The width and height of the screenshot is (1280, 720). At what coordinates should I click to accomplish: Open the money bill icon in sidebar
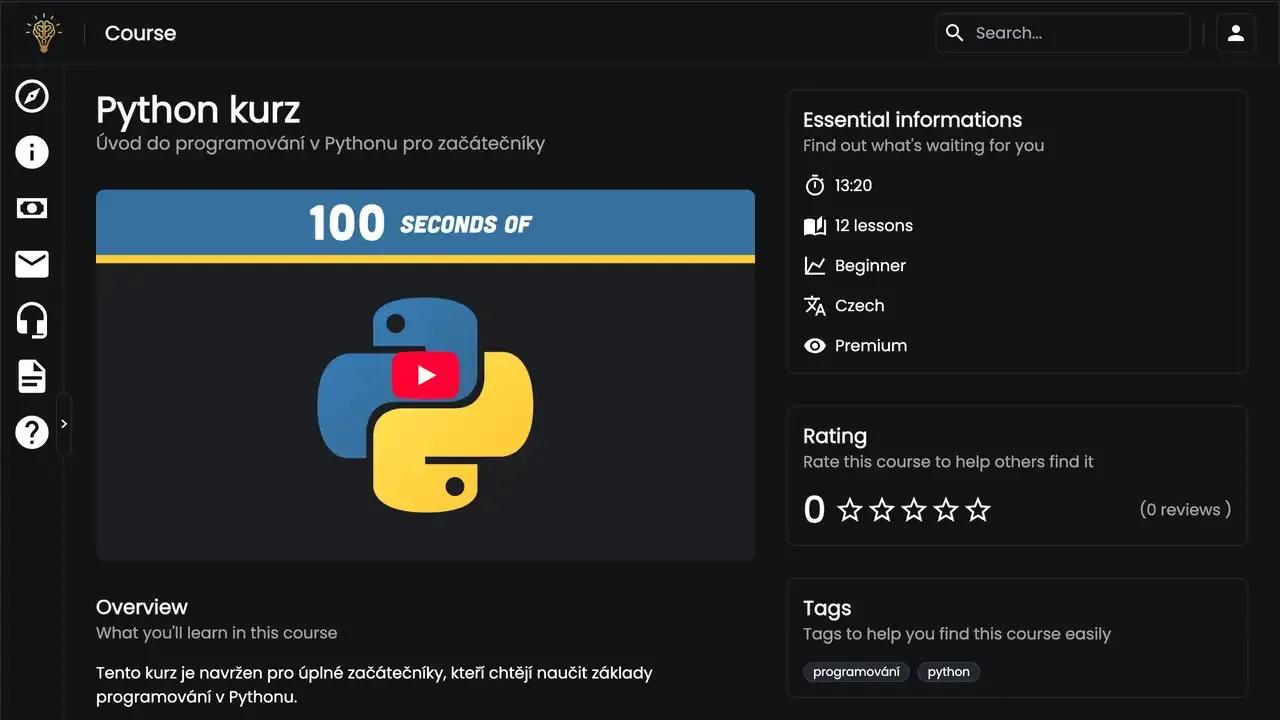[x=32, y=208]
